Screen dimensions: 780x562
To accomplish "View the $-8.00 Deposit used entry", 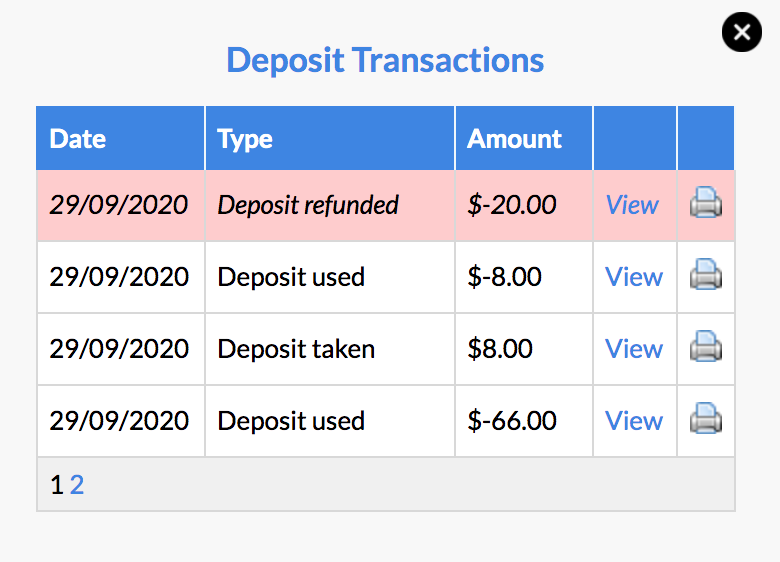I will click(x=634, y=277).
